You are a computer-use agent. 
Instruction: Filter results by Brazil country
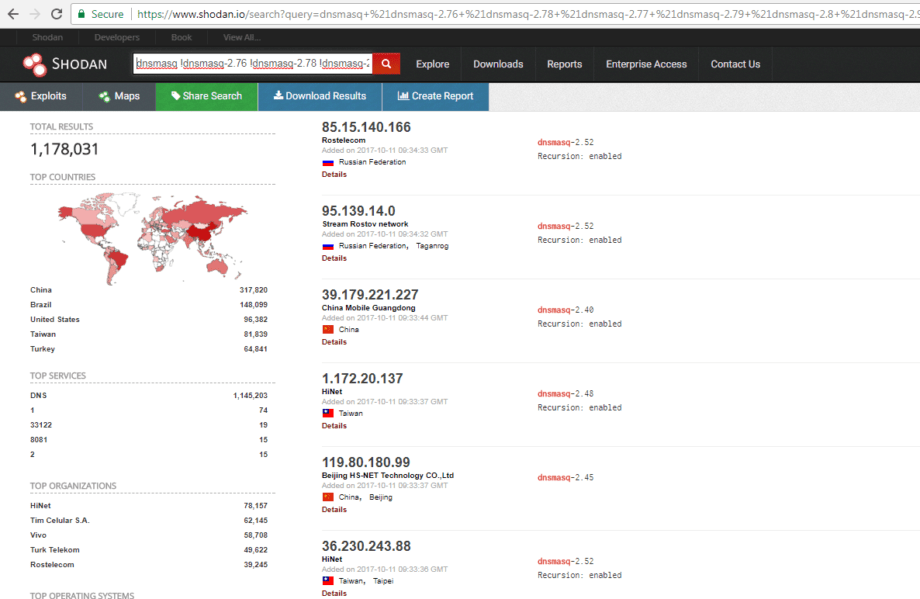[41, 305]
